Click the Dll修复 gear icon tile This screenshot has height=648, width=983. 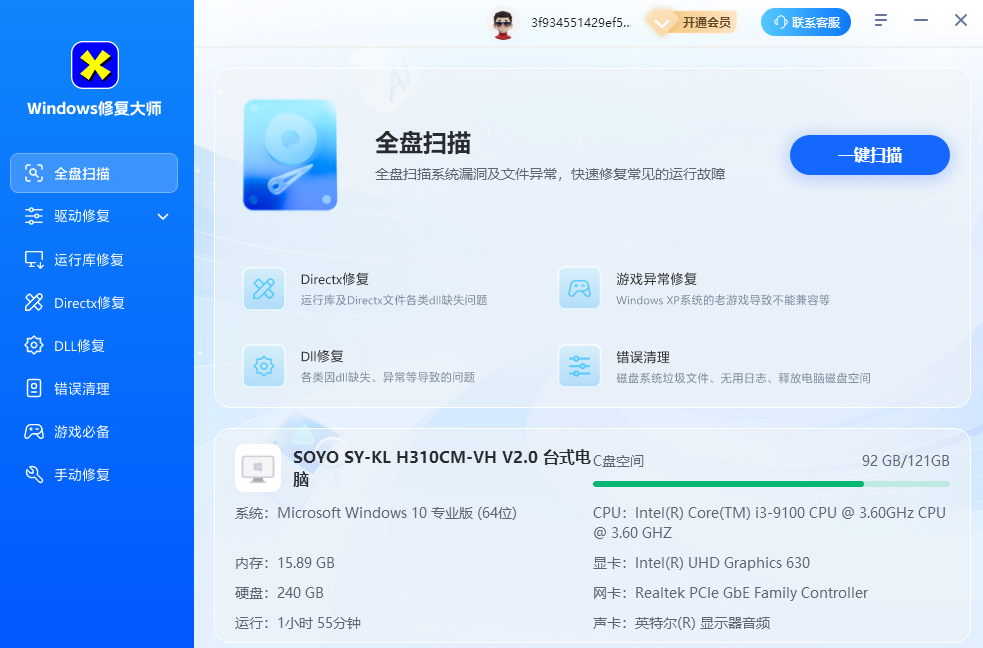click(264, 366)
